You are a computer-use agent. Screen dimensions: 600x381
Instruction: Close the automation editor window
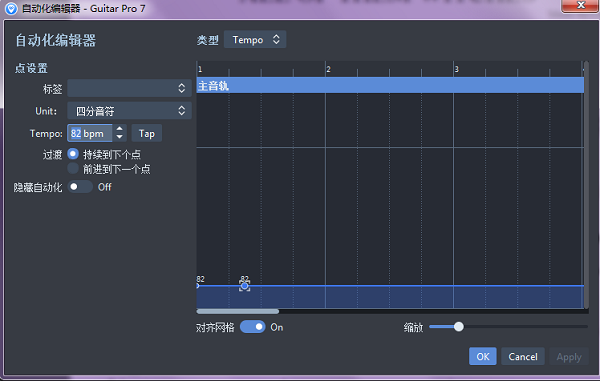(x=580, y=6)
